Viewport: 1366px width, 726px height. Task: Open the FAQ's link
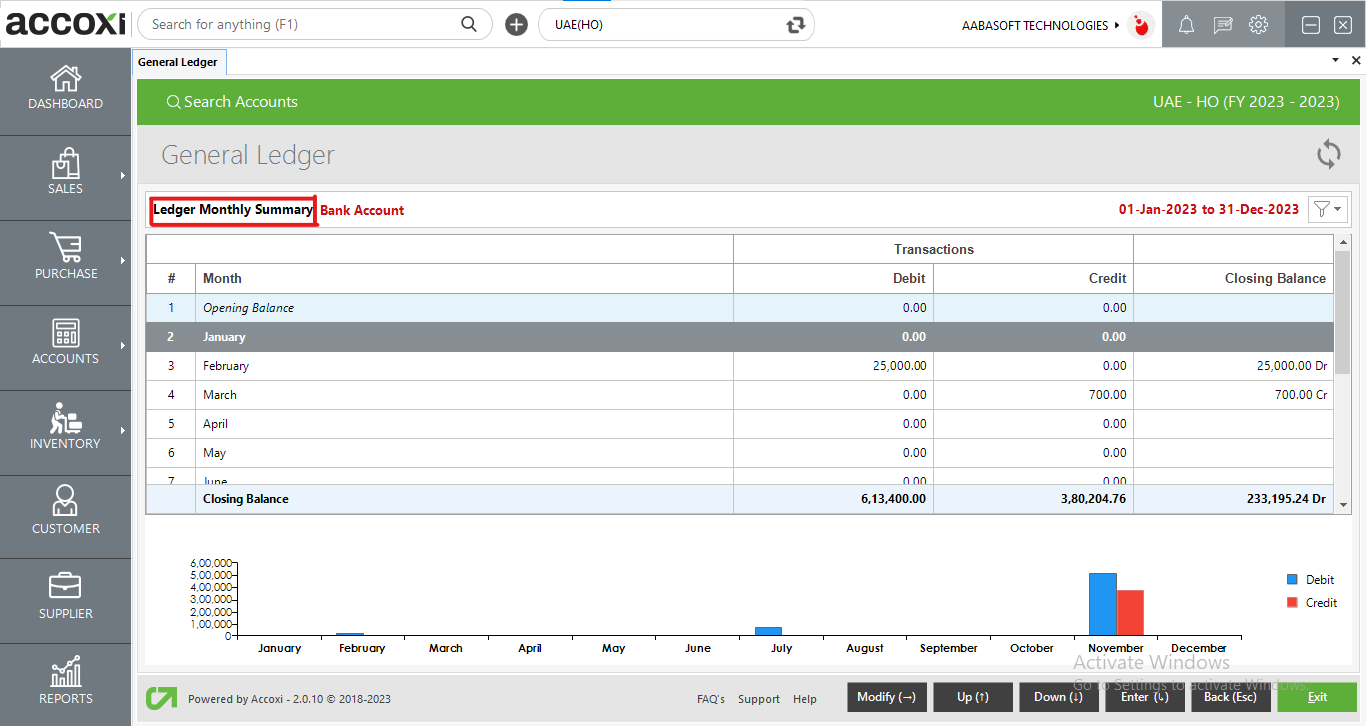click(x=711, y=699)
